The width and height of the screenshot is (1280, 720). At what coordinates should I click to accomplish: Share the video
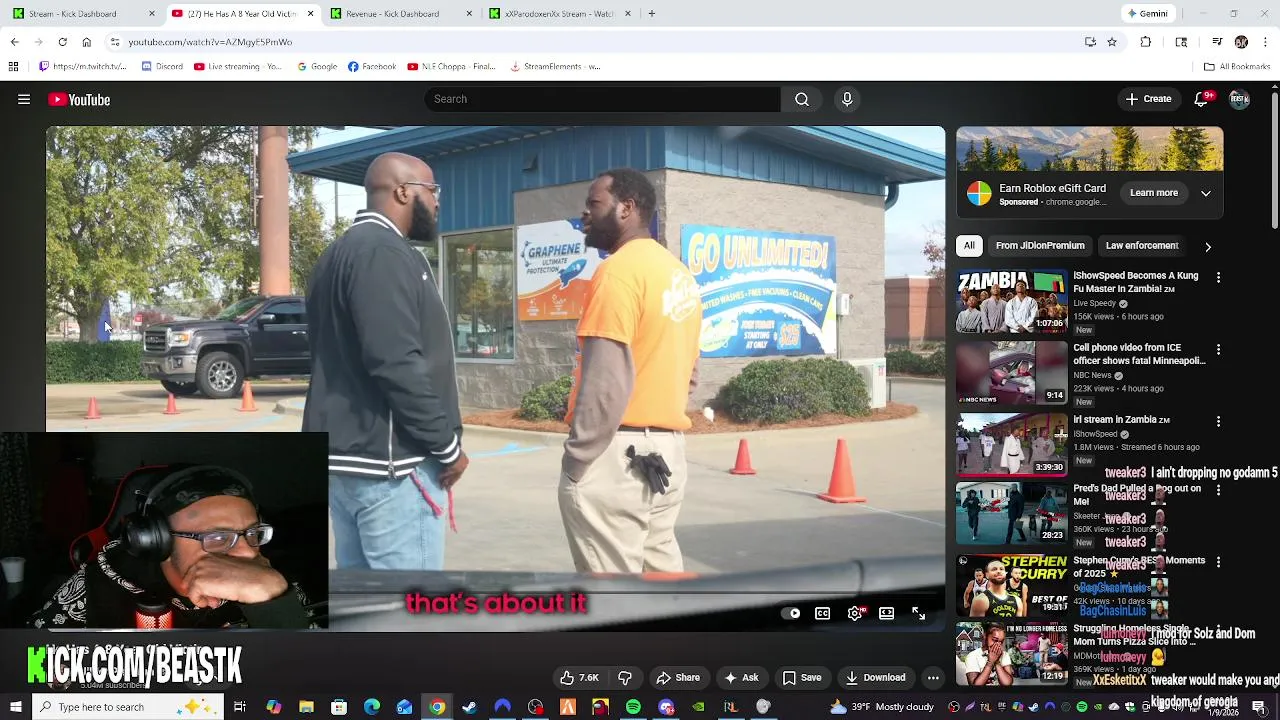[678, 677]
